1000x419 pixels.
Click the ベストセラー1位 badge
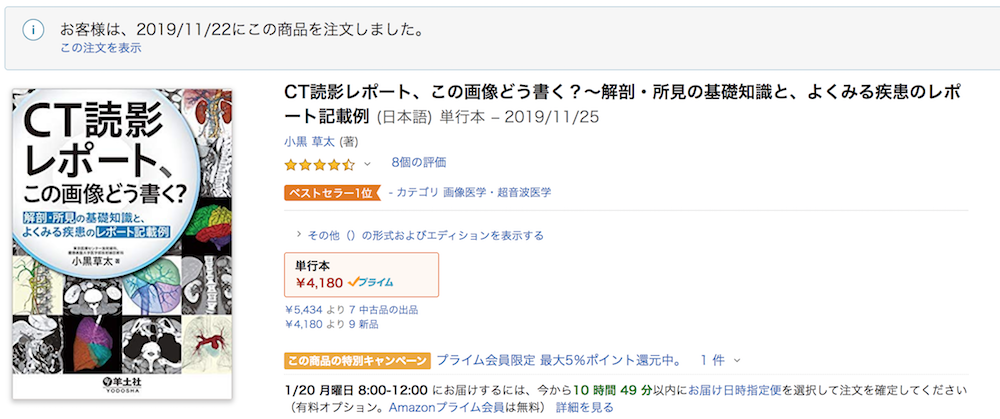pos(332,193)
